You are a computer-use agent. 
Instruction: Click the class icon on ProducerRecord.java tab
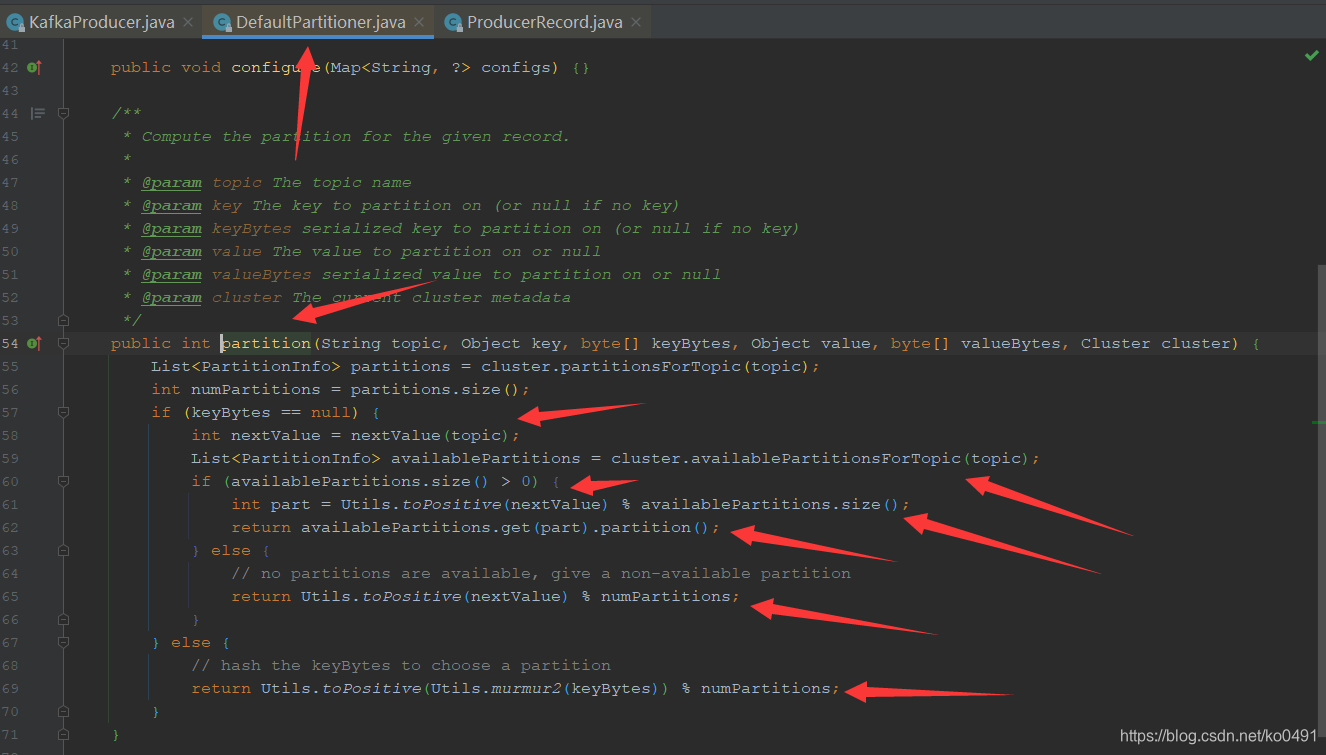(x=453, y=22)
